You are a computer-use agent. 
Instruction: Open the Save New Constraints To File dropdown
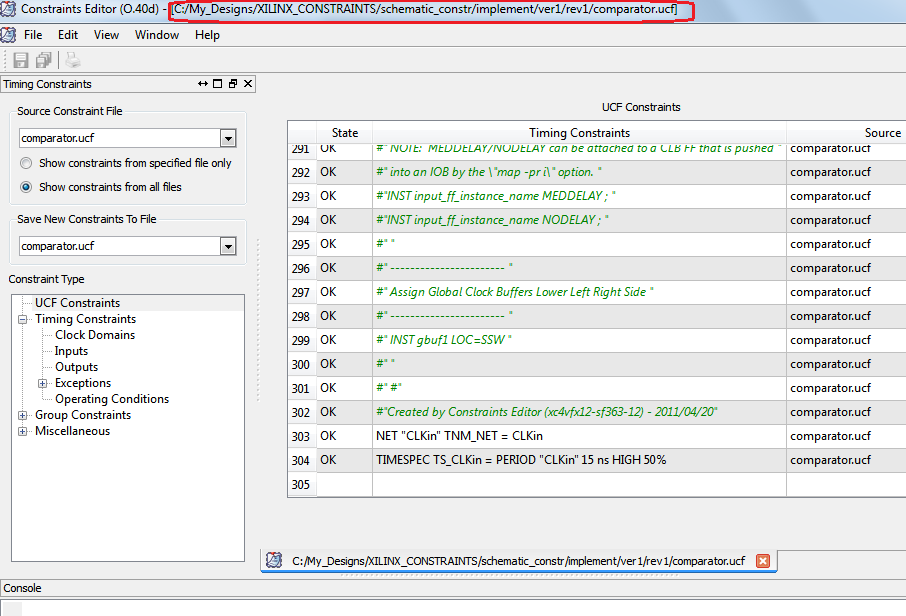coord(230,245)
